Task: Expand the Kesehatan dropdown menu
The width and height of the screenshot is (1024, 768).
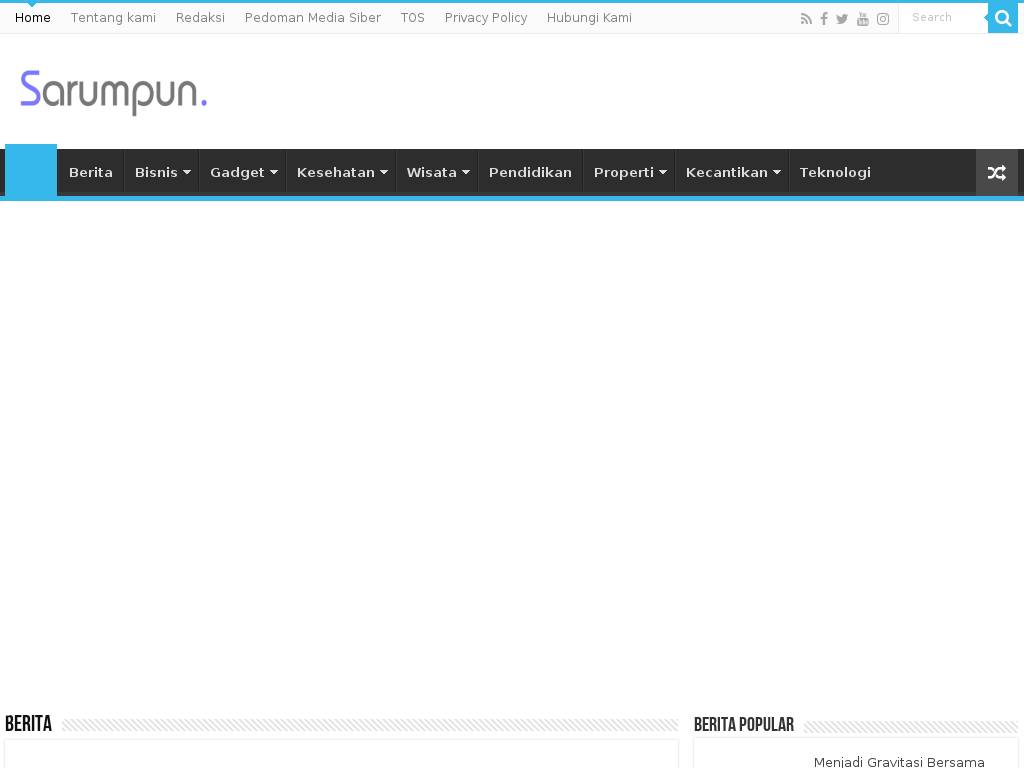Action: 341,172
